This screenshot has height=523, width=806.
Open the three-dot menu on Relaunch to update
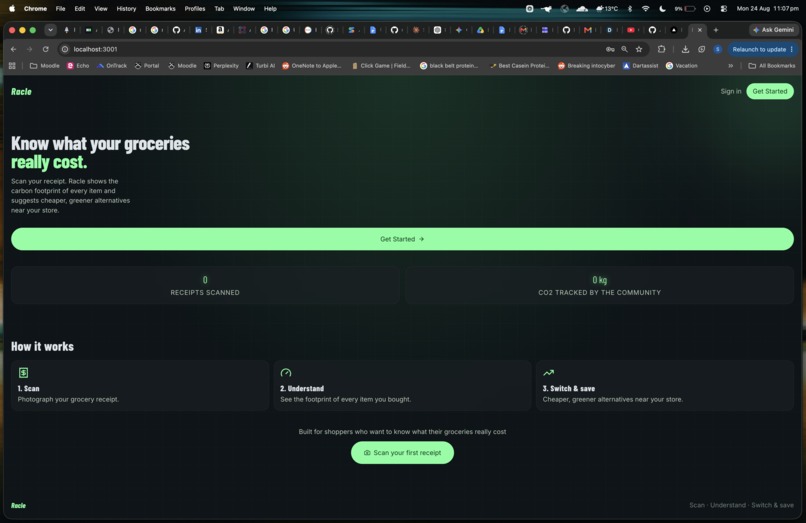pos(792,49)
